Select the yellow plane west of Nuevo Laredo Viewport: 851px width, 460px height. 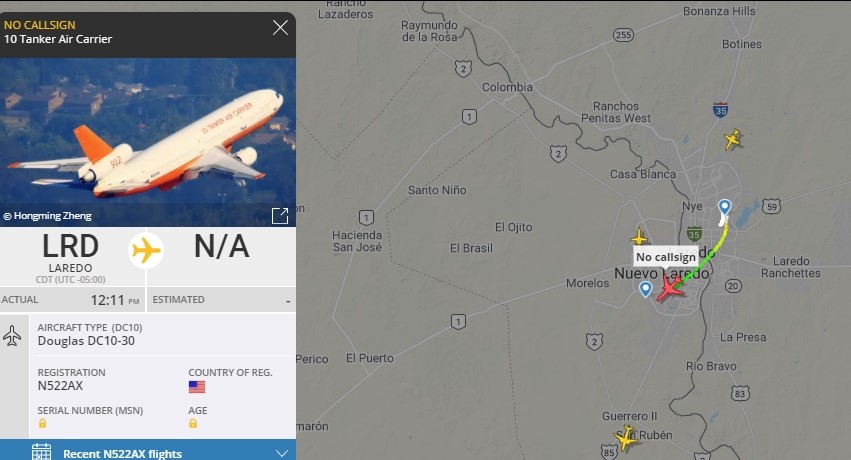click(x=639, y=237)
